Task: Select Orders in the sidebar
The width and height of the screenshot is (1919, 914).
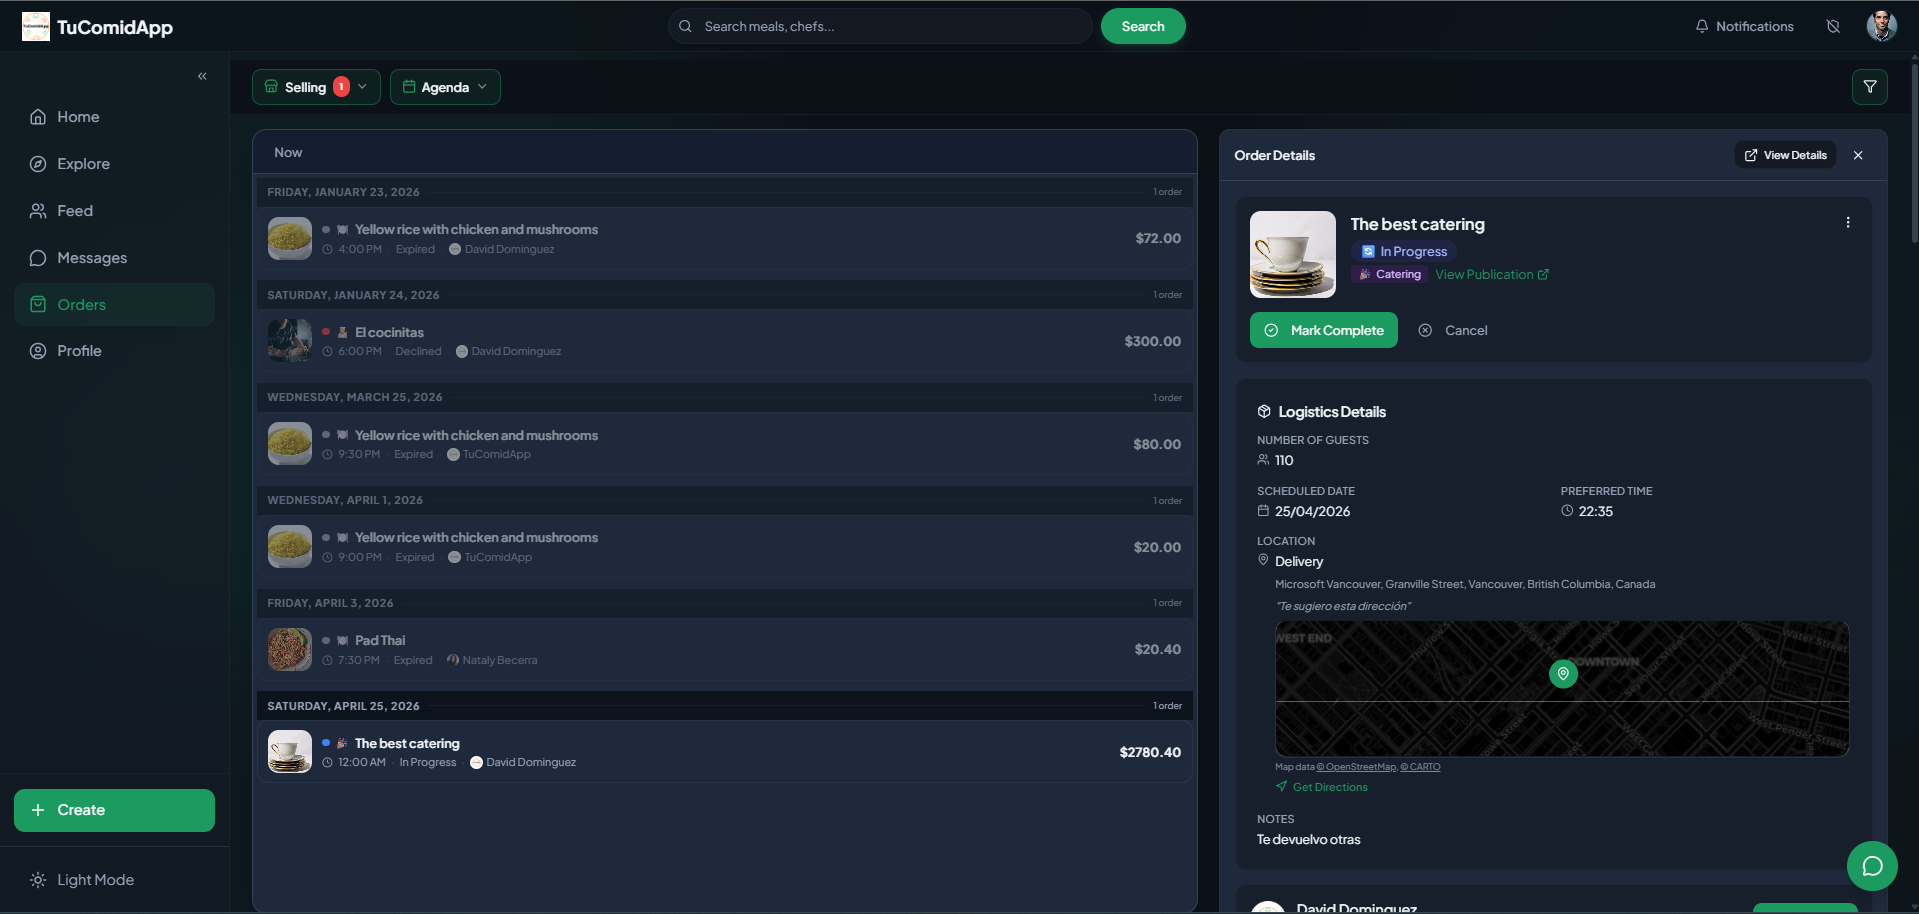Action: [80, 304]
